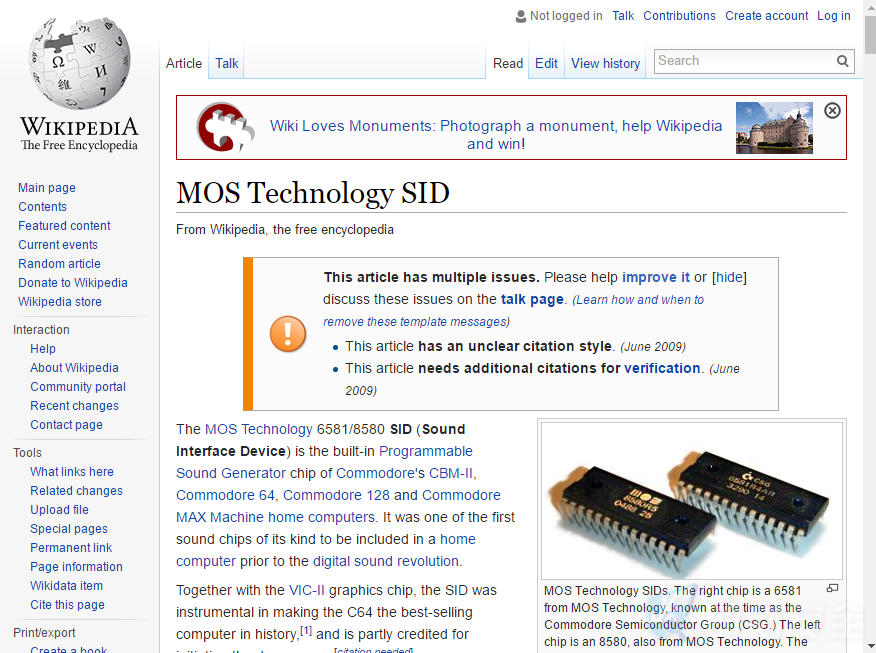Select the Read tab
876x653 pixels.
tap(508, 64)
